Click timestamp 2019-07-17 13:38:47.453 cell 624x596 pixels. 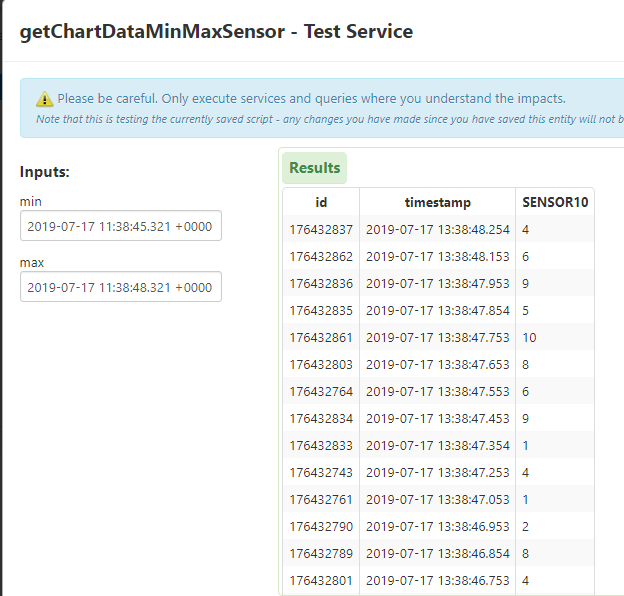437,419
